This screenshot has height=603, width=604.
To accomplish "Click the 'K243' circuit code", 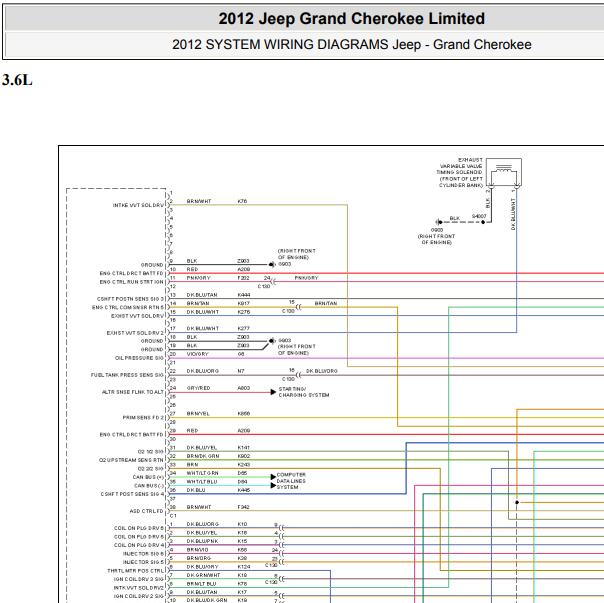I will click(x=244, y=464).
